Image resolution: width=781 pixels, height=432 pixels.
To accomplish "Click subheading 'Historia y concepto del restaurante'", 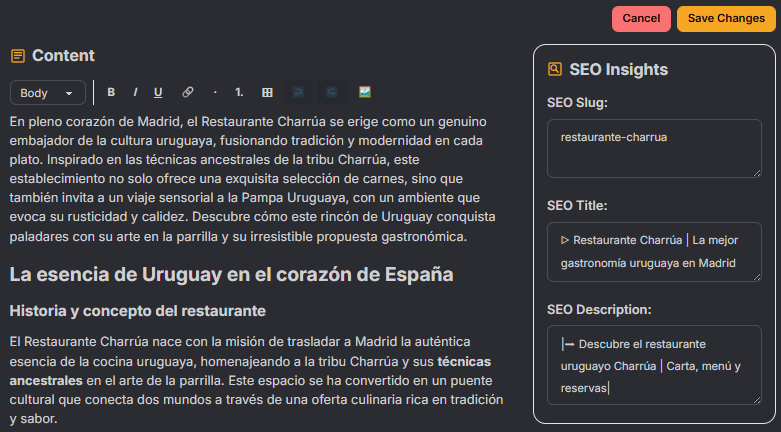I will tap(137, 311).
